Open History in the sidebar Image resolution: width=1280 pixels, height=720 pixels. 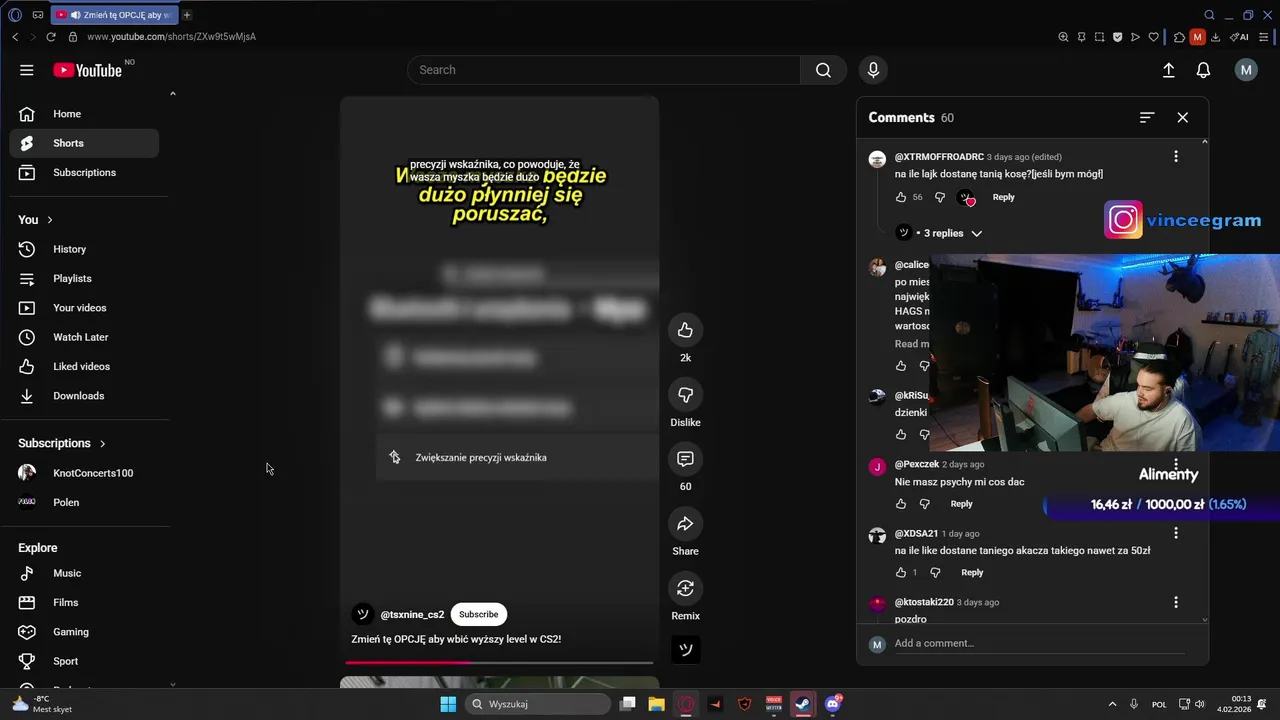pos(84,249)
